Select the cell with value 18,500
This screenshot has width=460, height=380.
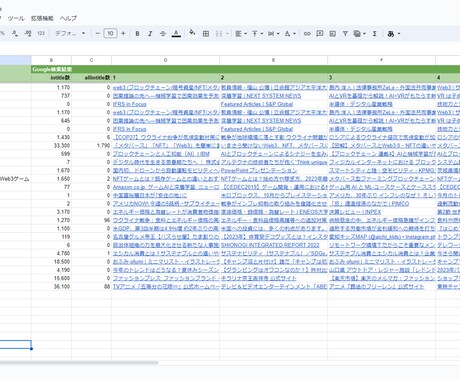[51, 262]
